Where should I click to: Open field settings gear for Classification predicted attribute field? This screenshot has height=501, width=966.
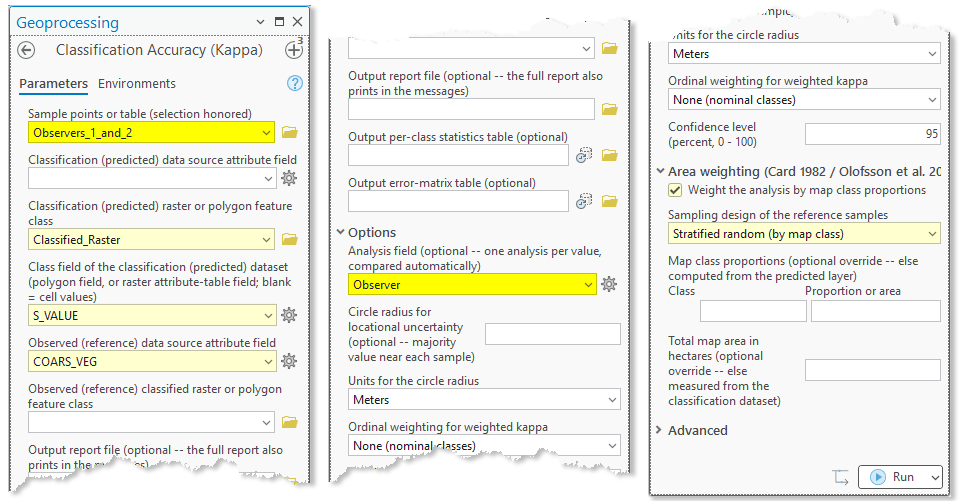point(289,178)
